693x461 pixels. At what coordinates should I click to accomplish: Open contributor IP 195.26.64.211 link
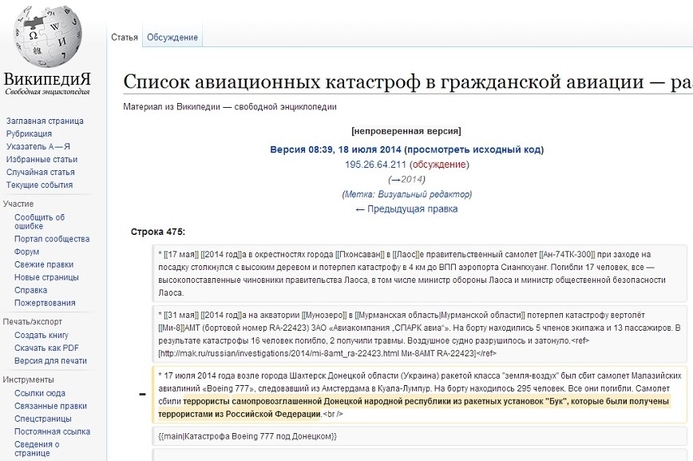point(375,165)
